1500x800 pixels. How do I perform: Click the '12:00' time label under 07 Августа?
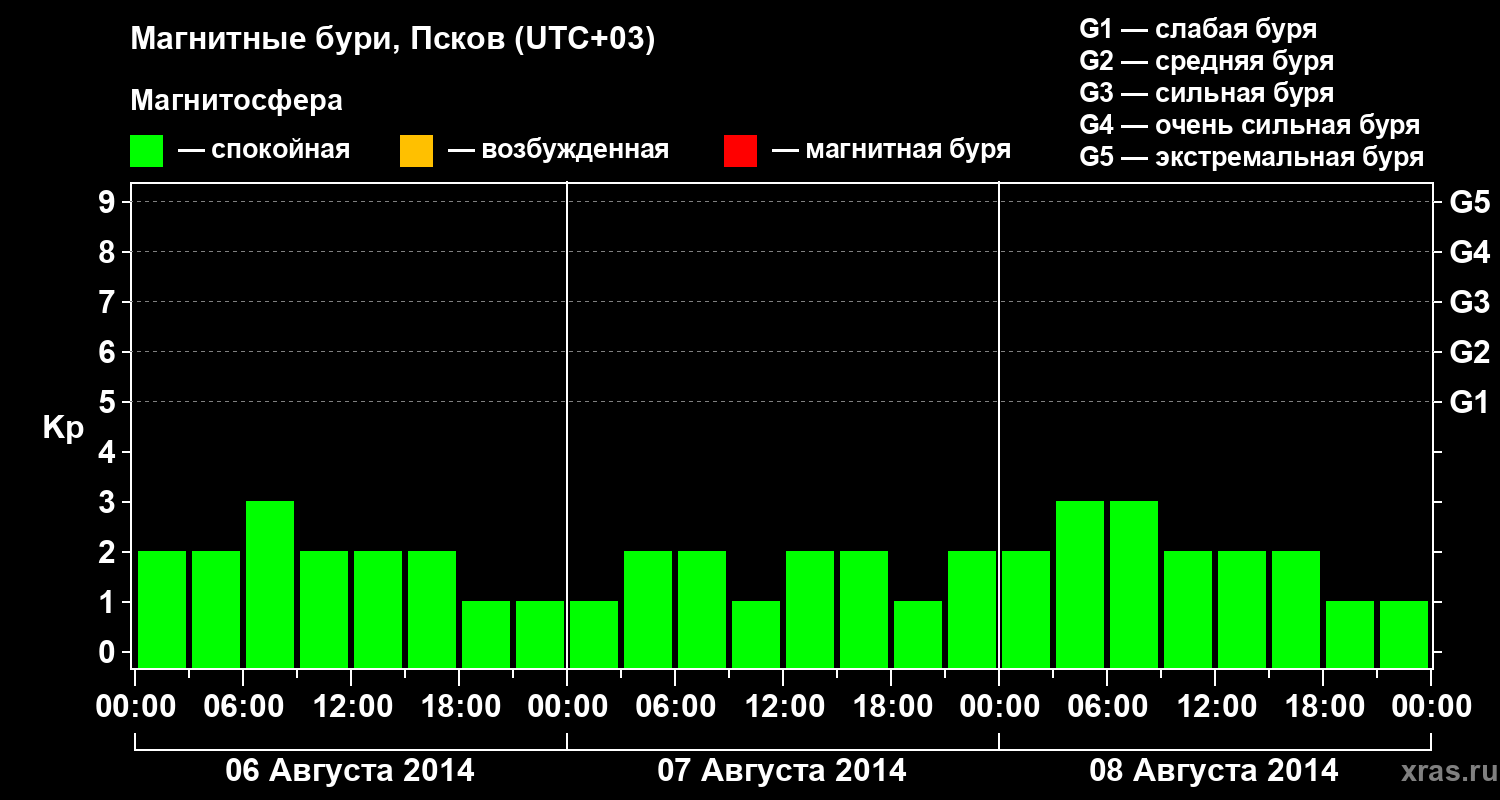[783, 707]
